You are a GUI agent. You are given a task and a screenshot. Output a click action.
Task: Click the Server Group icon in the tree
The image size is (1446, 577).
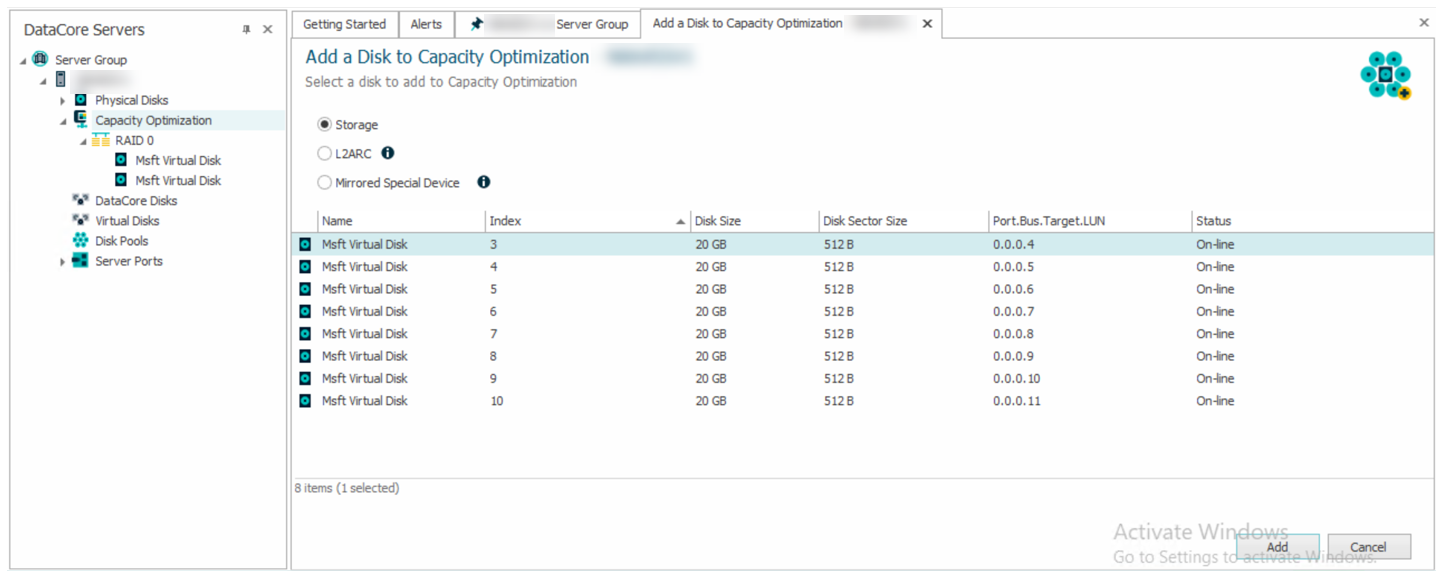tap(40, 60)
